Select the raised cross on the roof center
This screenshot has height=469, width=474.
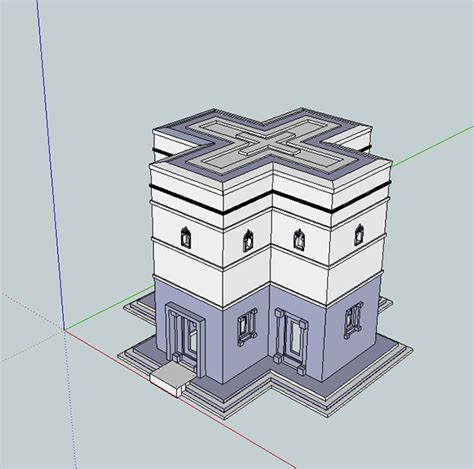(269, 143)
